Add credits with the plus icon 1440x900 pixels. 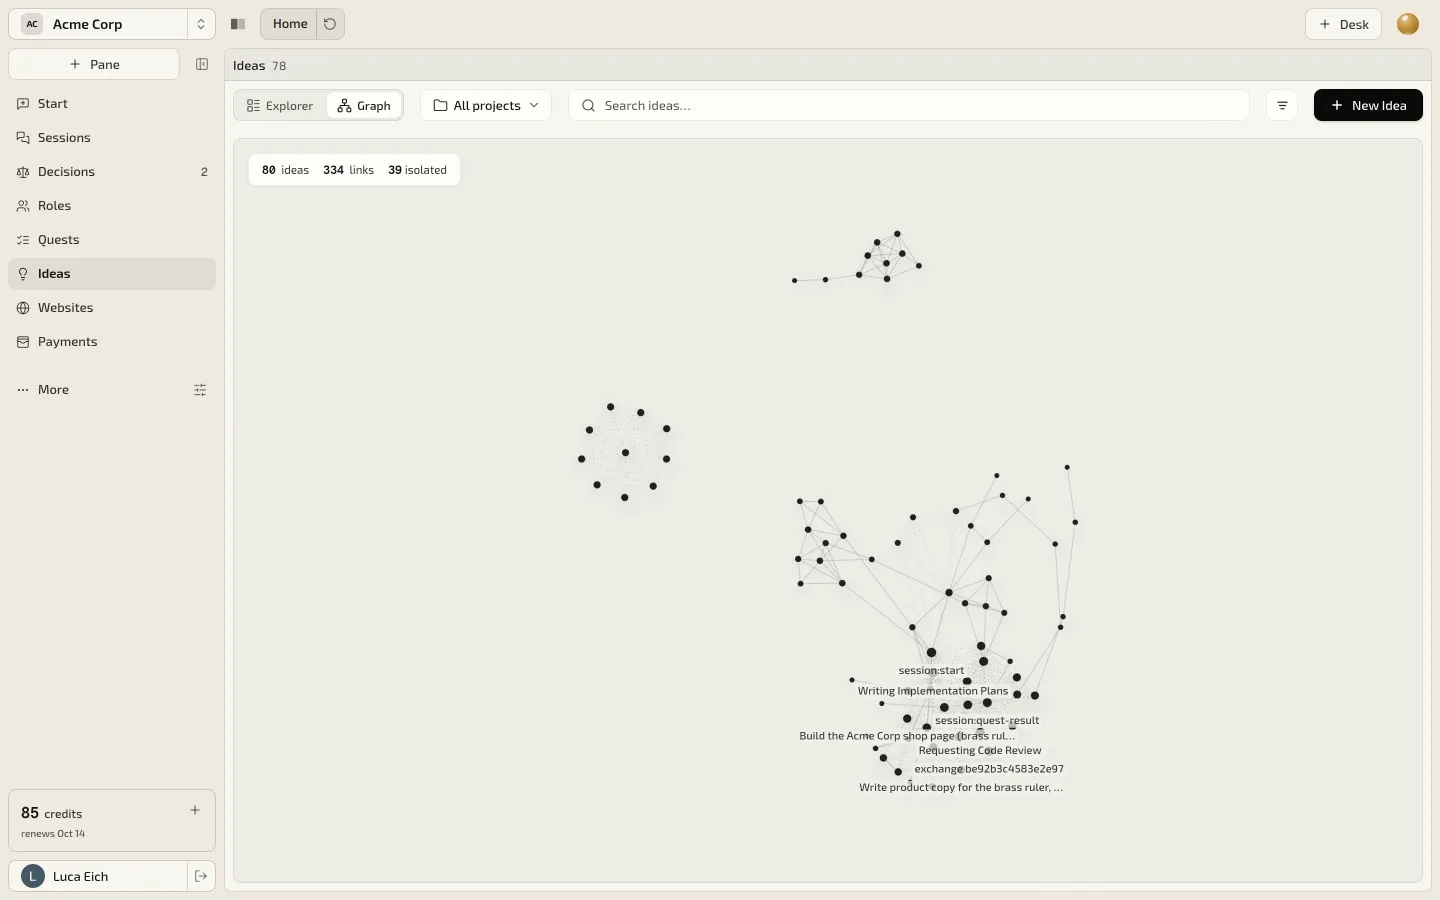tap(195, 810)
